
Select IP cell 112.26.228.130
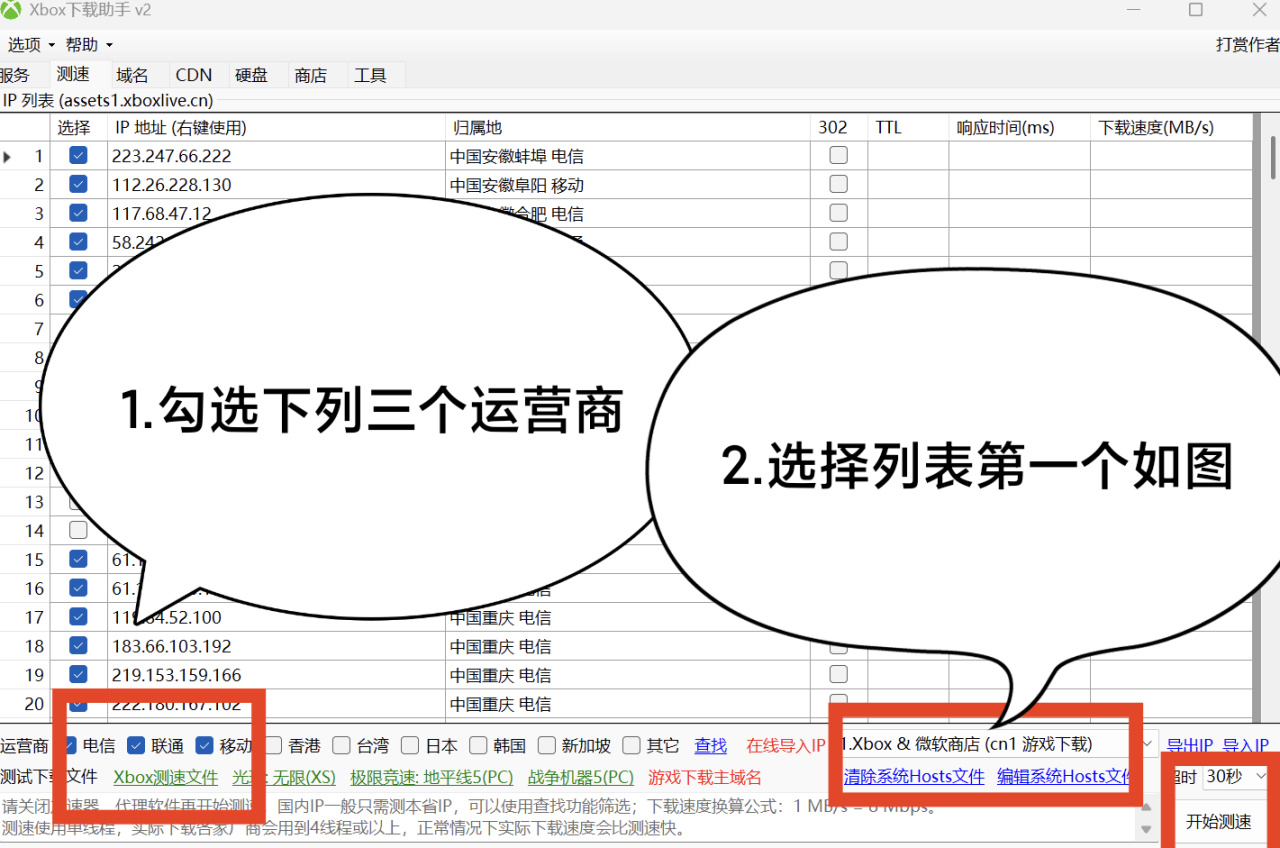pos(275,185)
